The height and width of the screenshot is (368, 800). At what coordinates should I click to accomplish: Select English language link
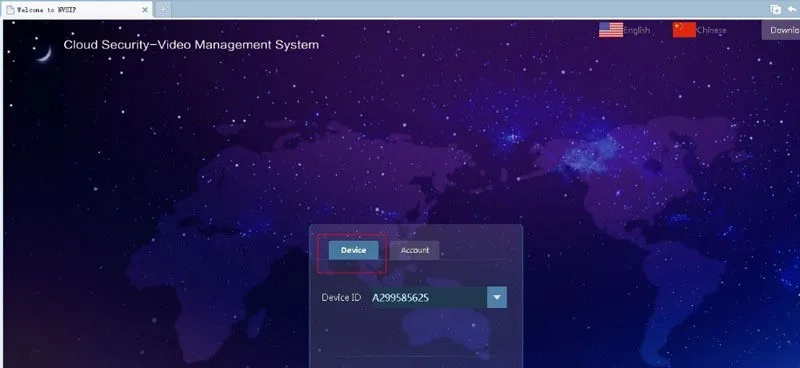pyautogui.click(x=637, y=31)
